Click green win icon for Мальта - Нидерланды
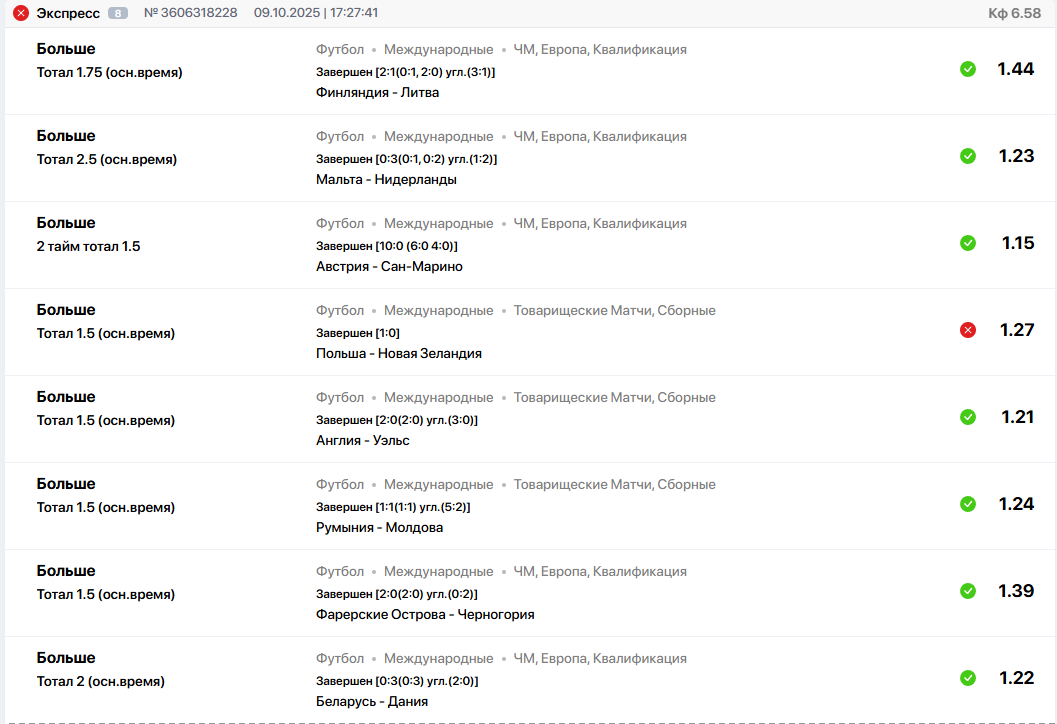1057x724 pixels. tap(968, 156)
